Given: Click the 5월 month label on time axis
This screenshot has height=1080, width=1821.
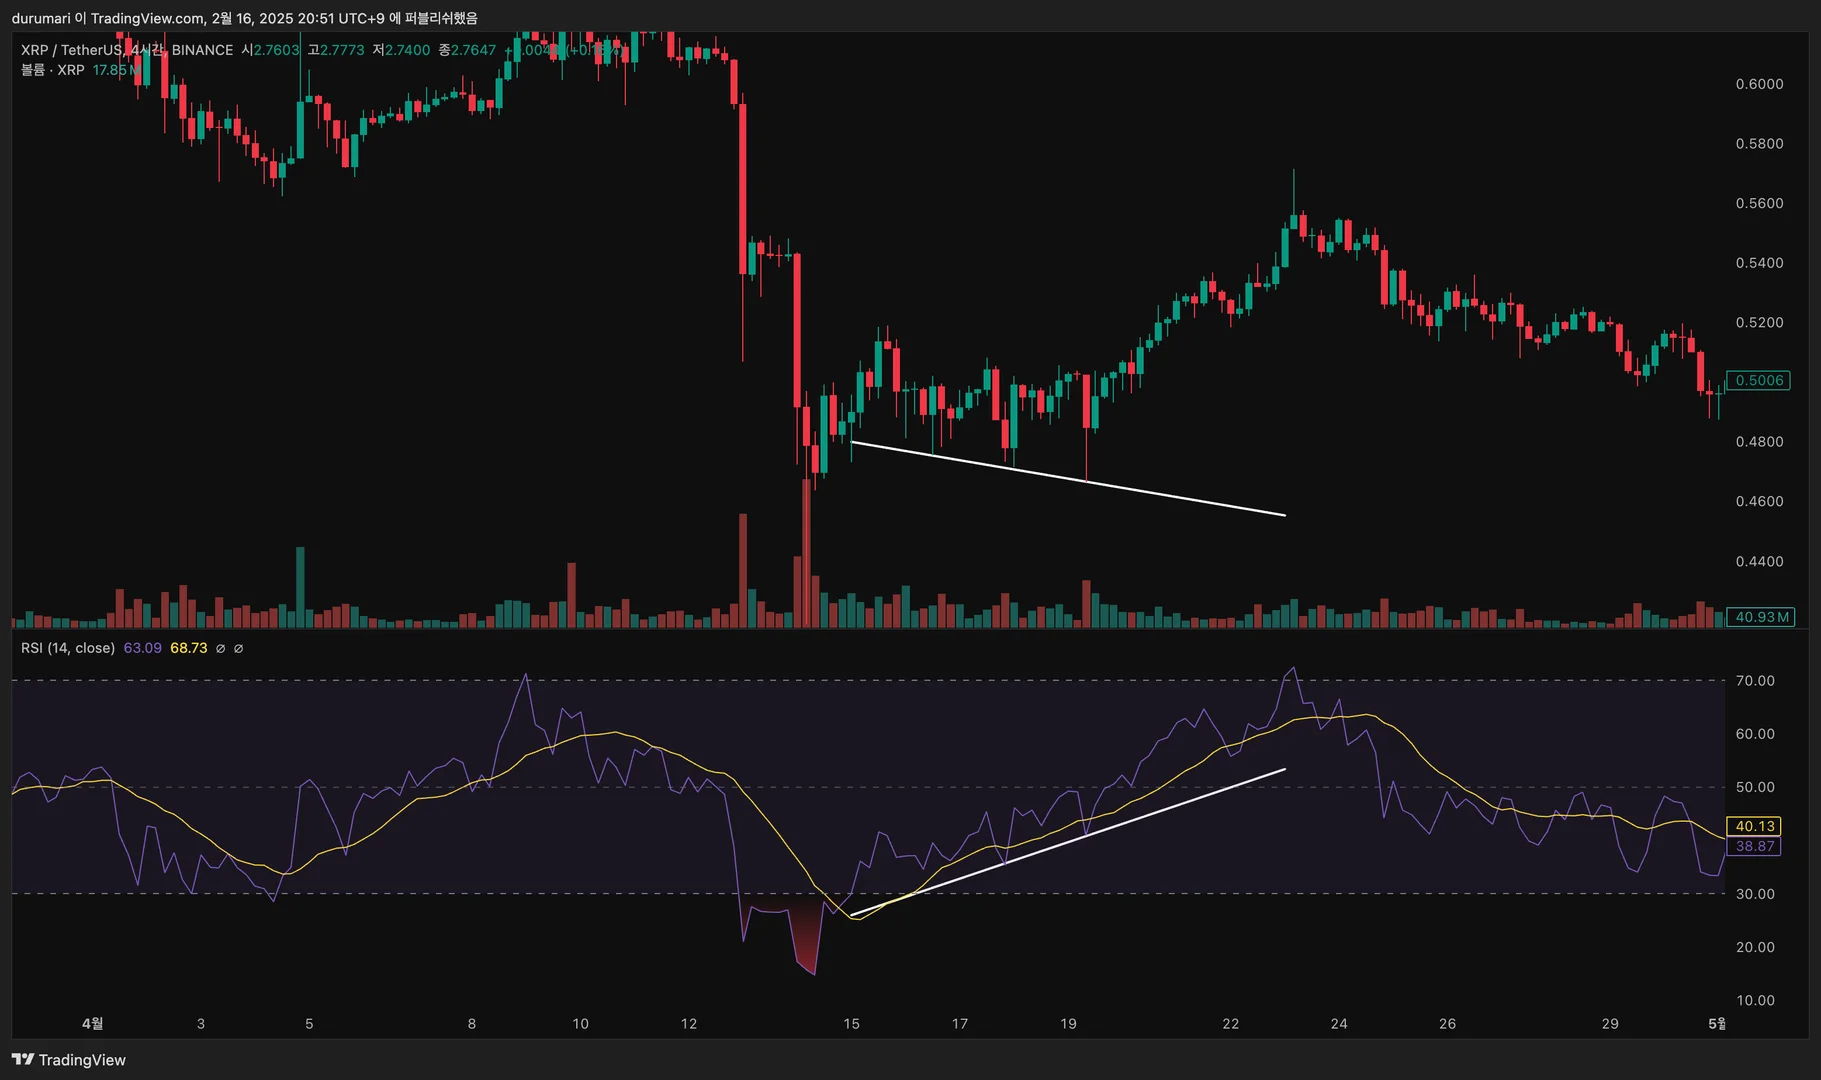Looking at the screenshot, I should coord(1716,1024).
